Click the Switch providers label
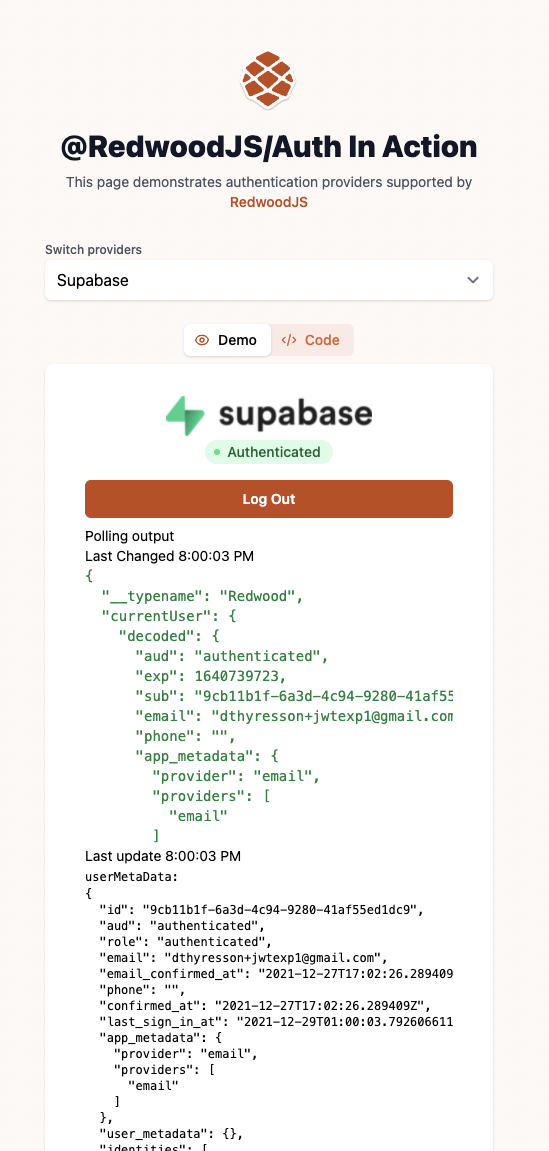 93,250
